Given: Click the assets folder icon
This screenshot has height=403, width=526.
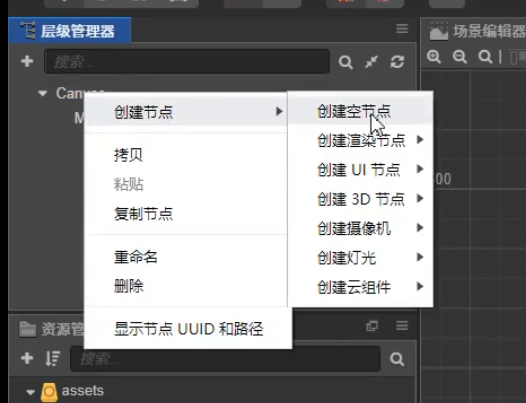Looking at the screenshot, I should click(x=49, y=392).
